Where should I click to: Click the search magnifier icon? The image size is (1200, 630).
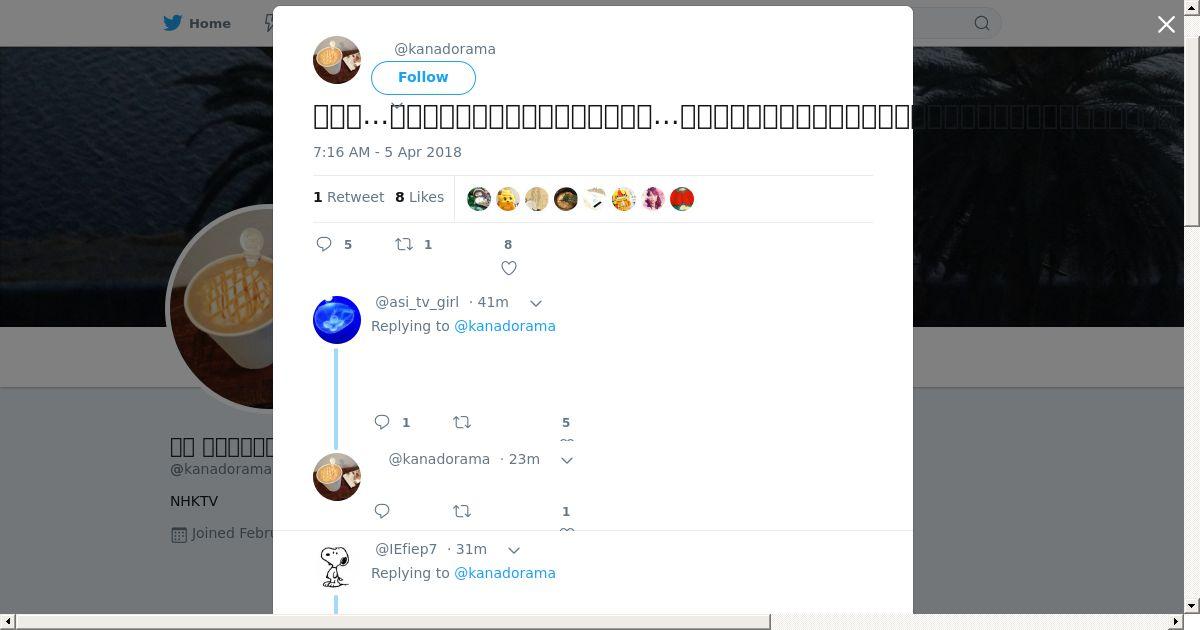pyautogui.click(x=982, y=23)
